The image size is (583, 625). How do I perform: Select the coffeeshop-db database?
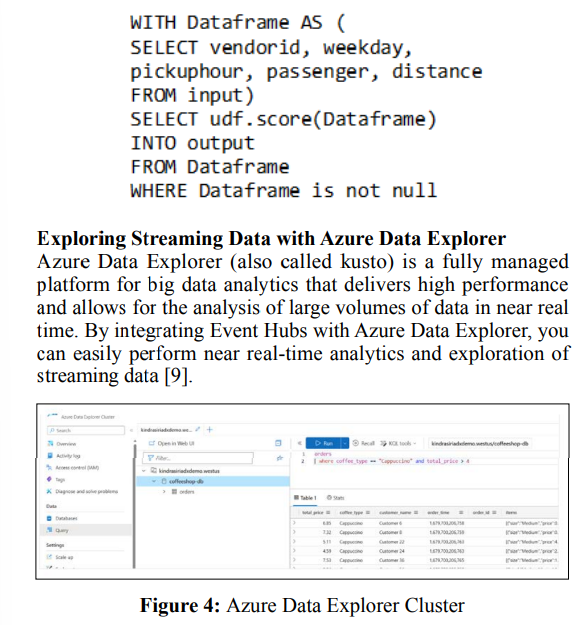pos(186,482)
